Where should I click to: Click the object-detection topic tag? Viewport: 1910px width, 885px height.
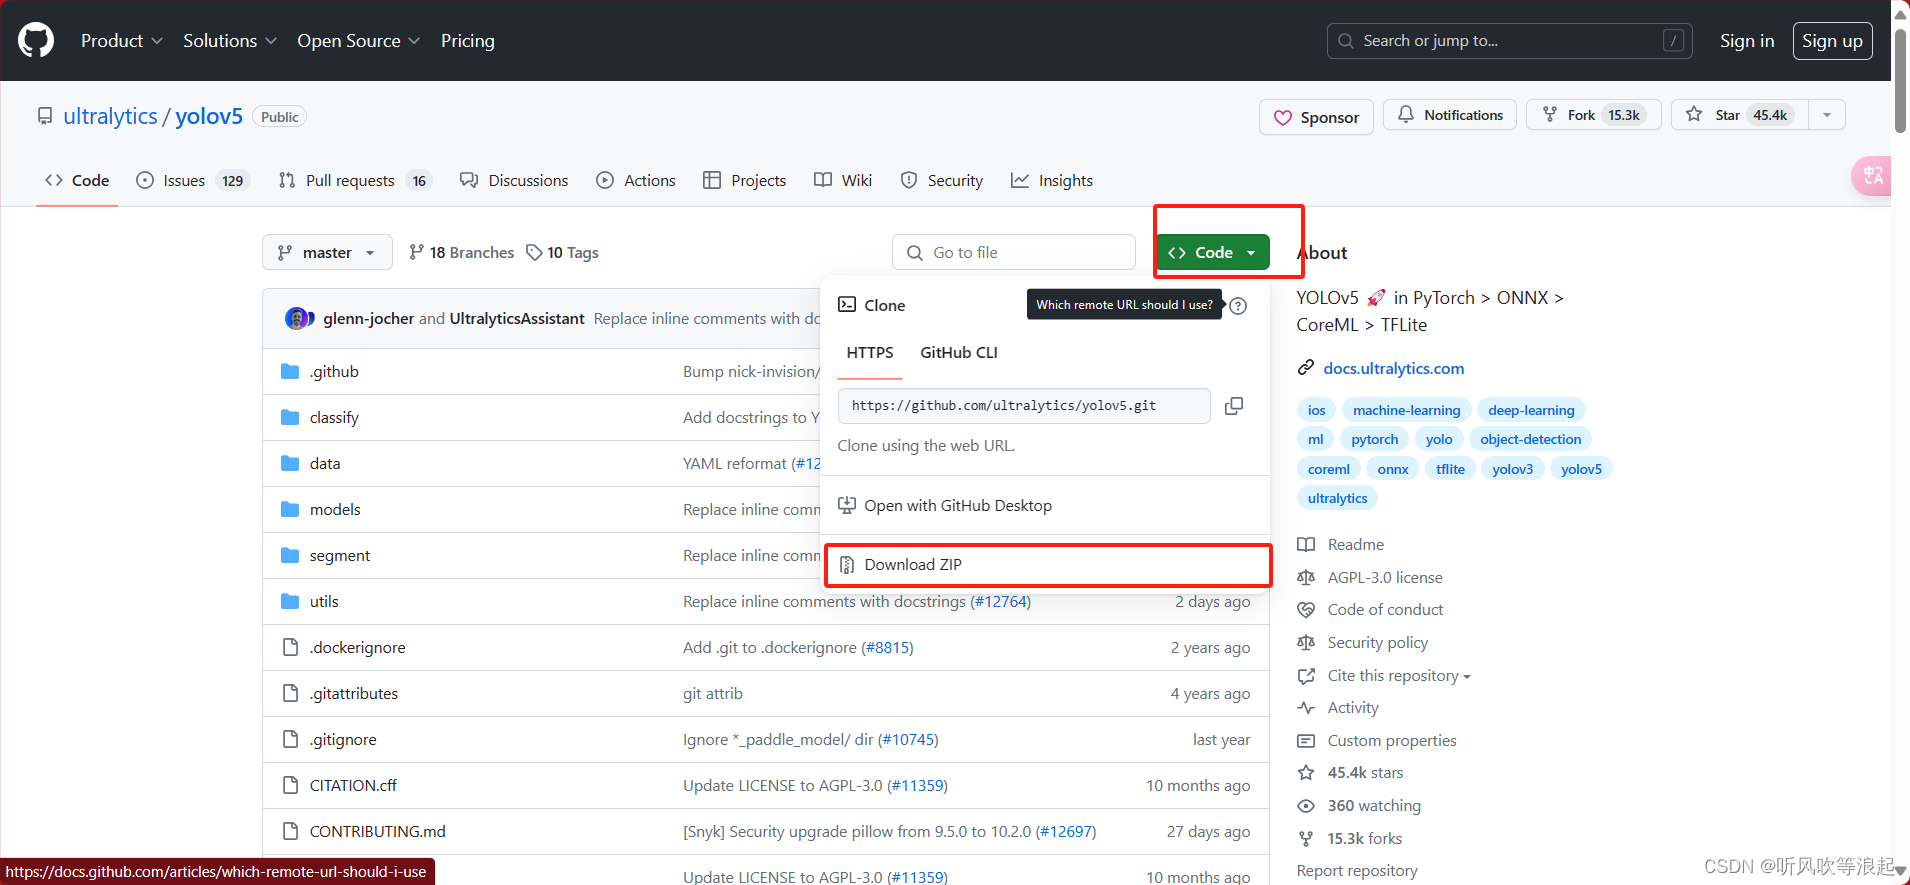(x=1530, y=439)
